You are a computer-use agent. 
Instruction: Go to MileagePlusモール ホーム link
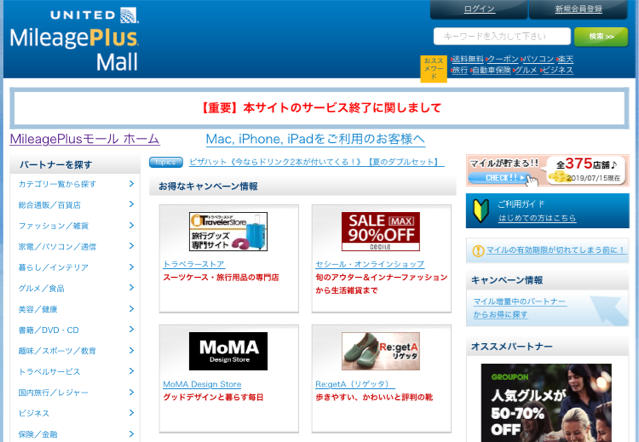(x=85, y=139)
